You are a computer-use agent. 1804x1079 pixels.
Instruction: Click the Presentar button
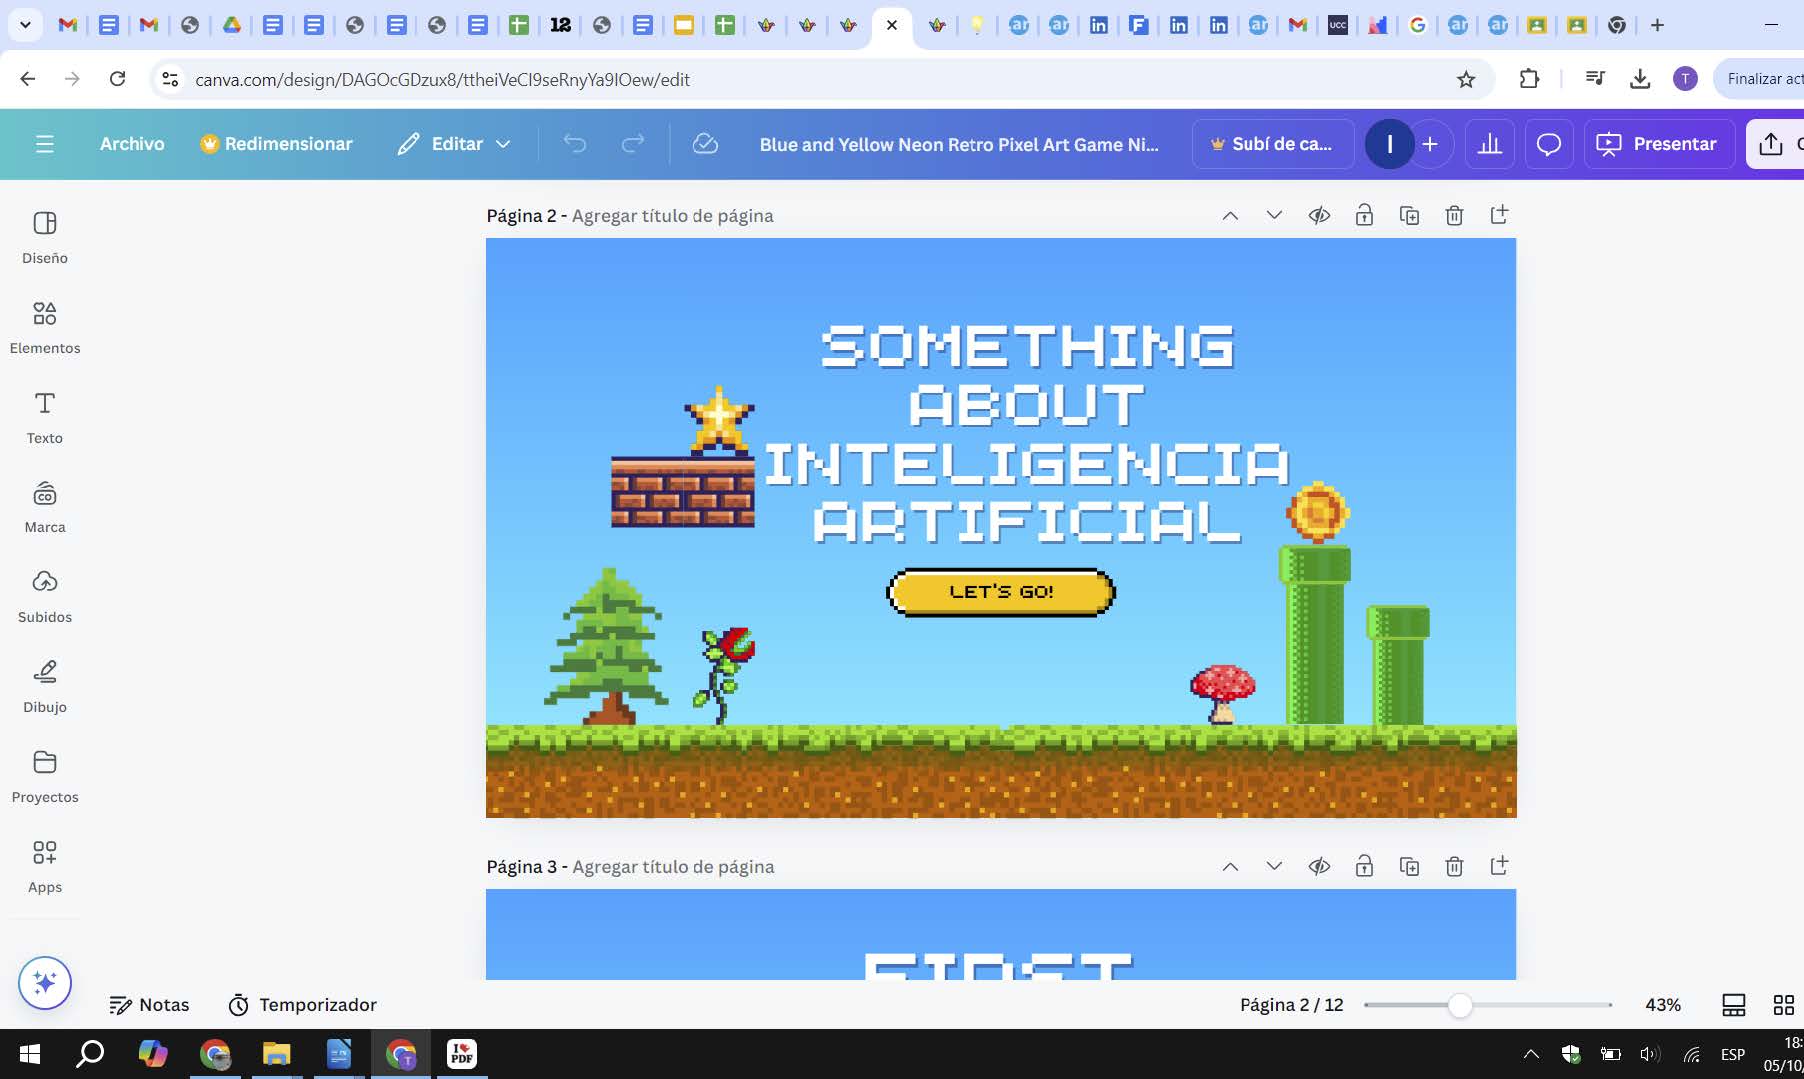point(1657,144)
